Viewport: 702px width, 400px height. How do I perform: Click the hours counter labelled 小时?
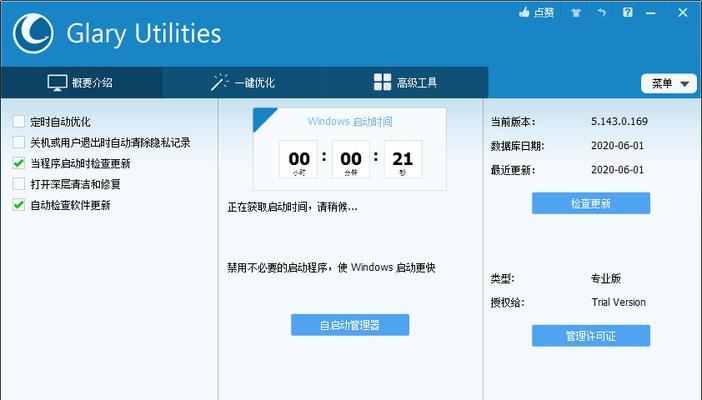coord(299,159)
